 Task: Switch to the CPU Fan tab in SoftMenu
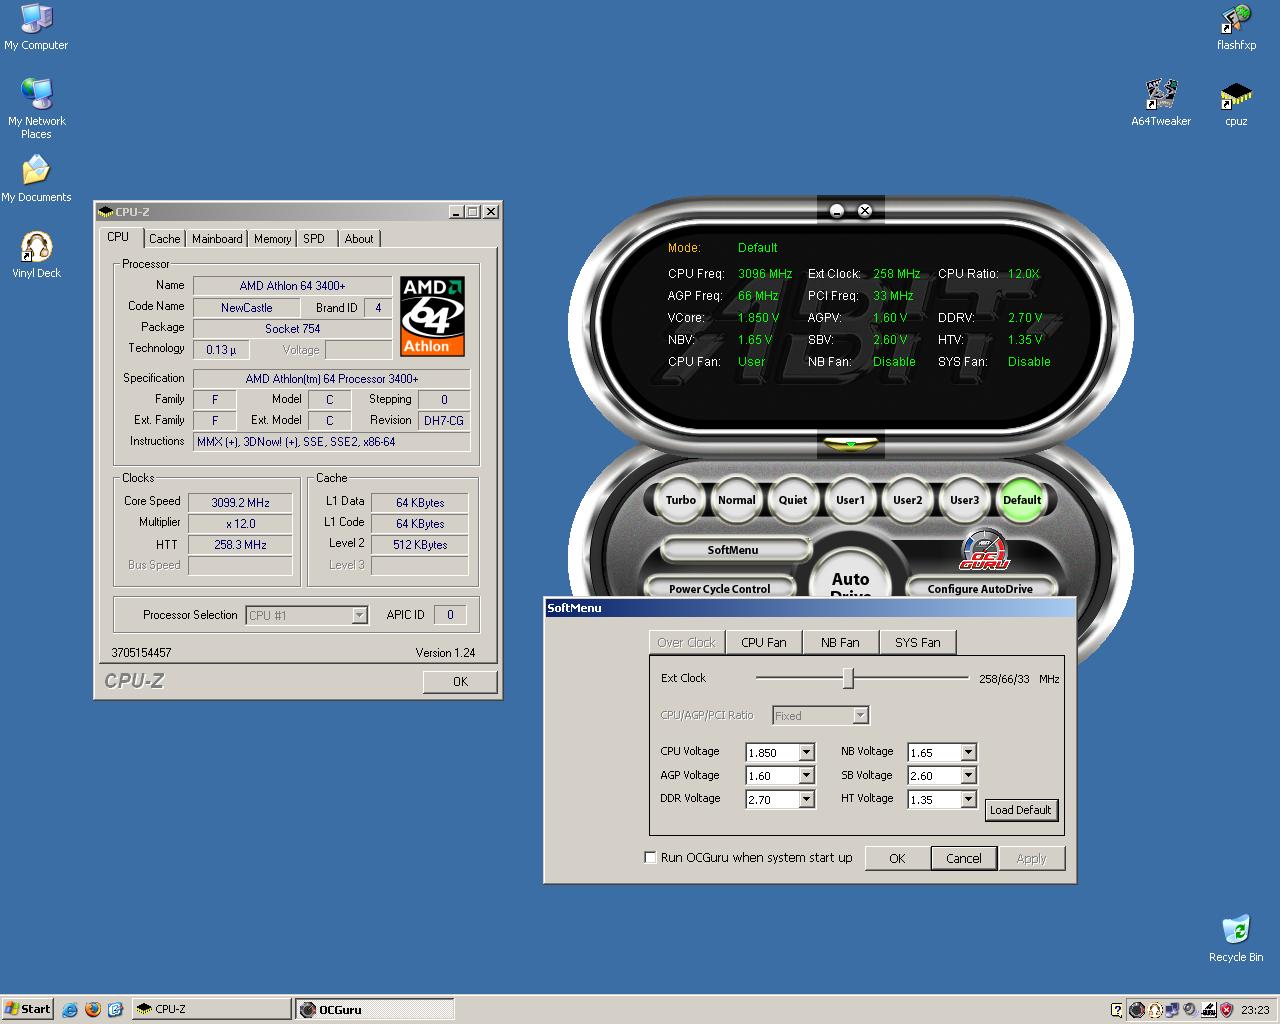(x=764, y=643)
